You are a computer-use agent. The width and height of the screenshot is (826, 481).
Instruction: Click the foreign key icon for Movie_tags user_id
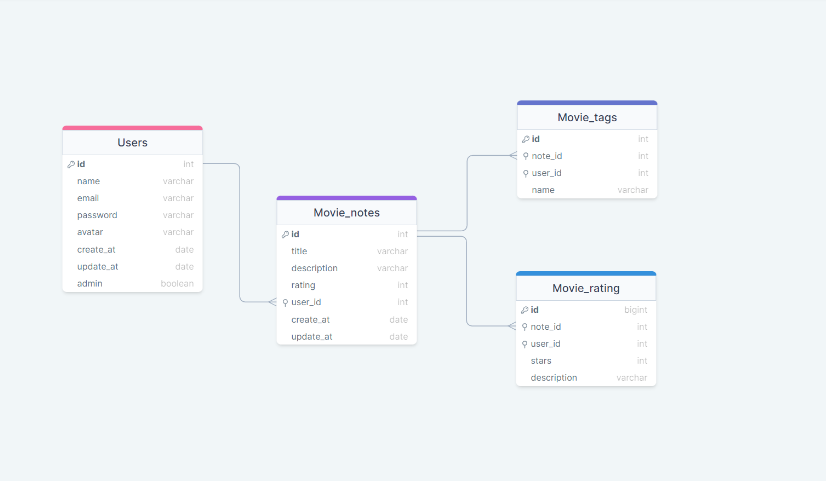[x=526, y=173]
